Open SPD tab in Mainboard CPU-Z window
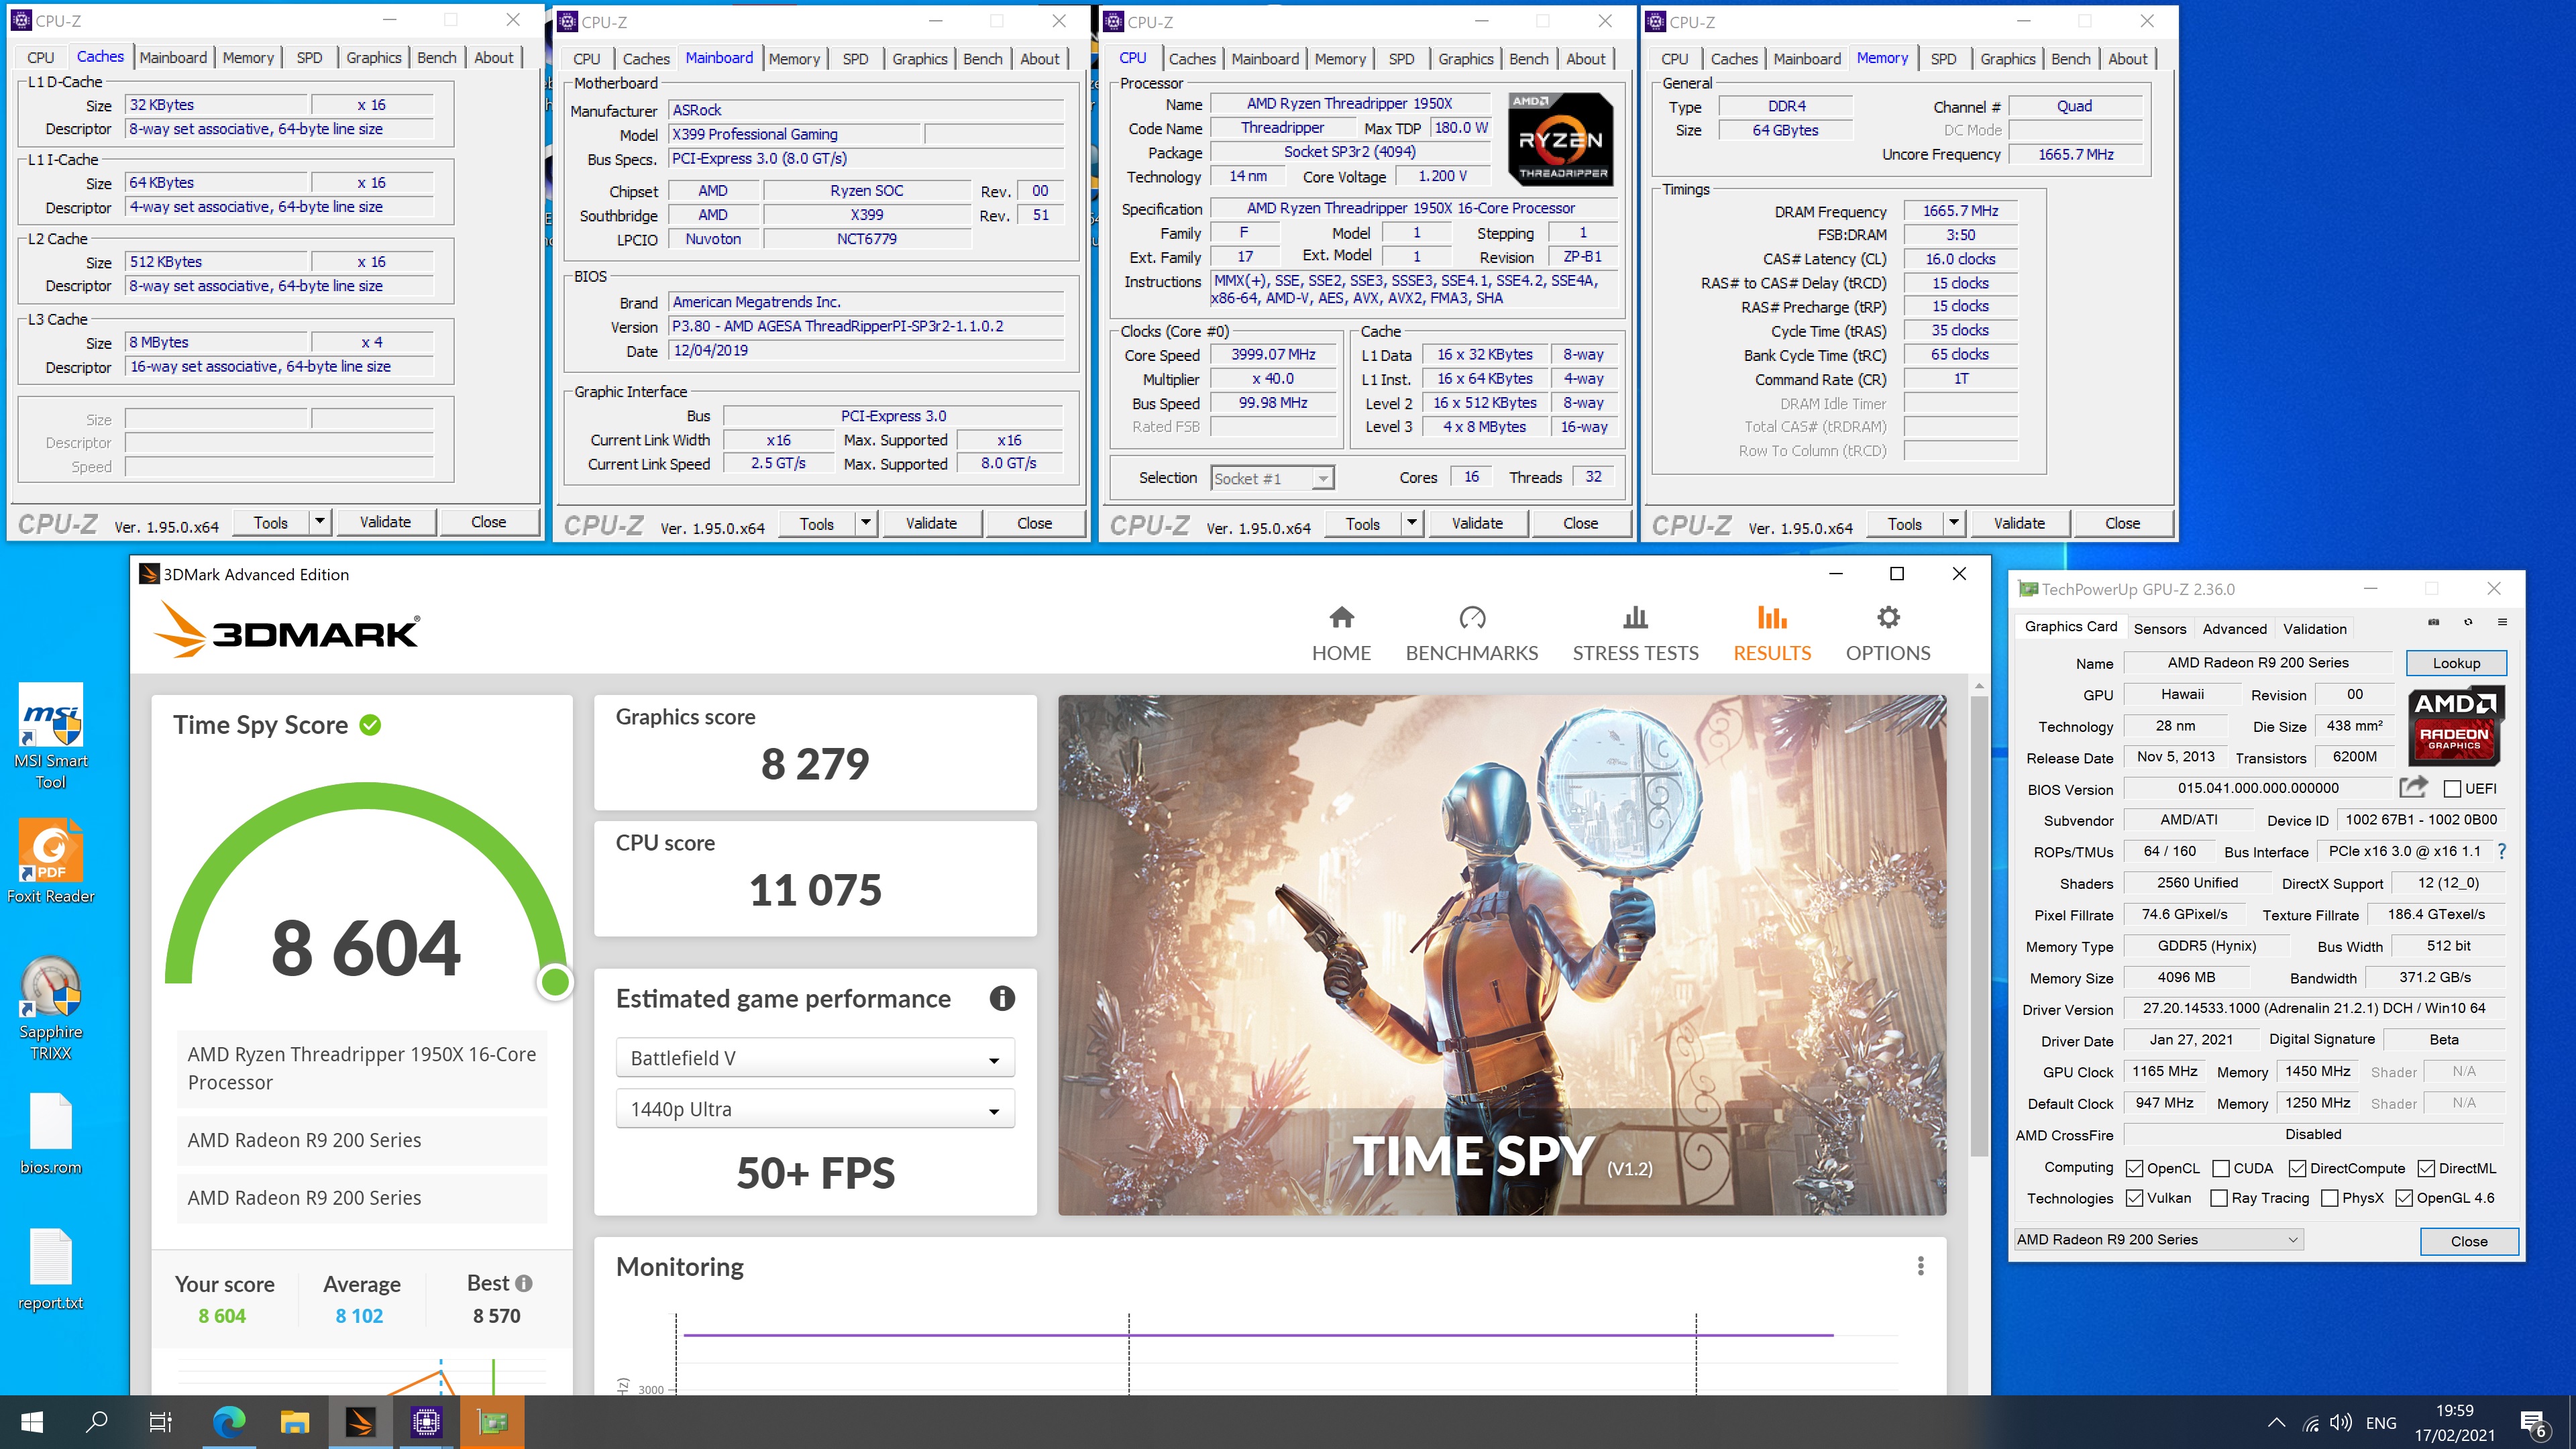The width and height of the screenshot is (2576, 1449). pos(855,59)
